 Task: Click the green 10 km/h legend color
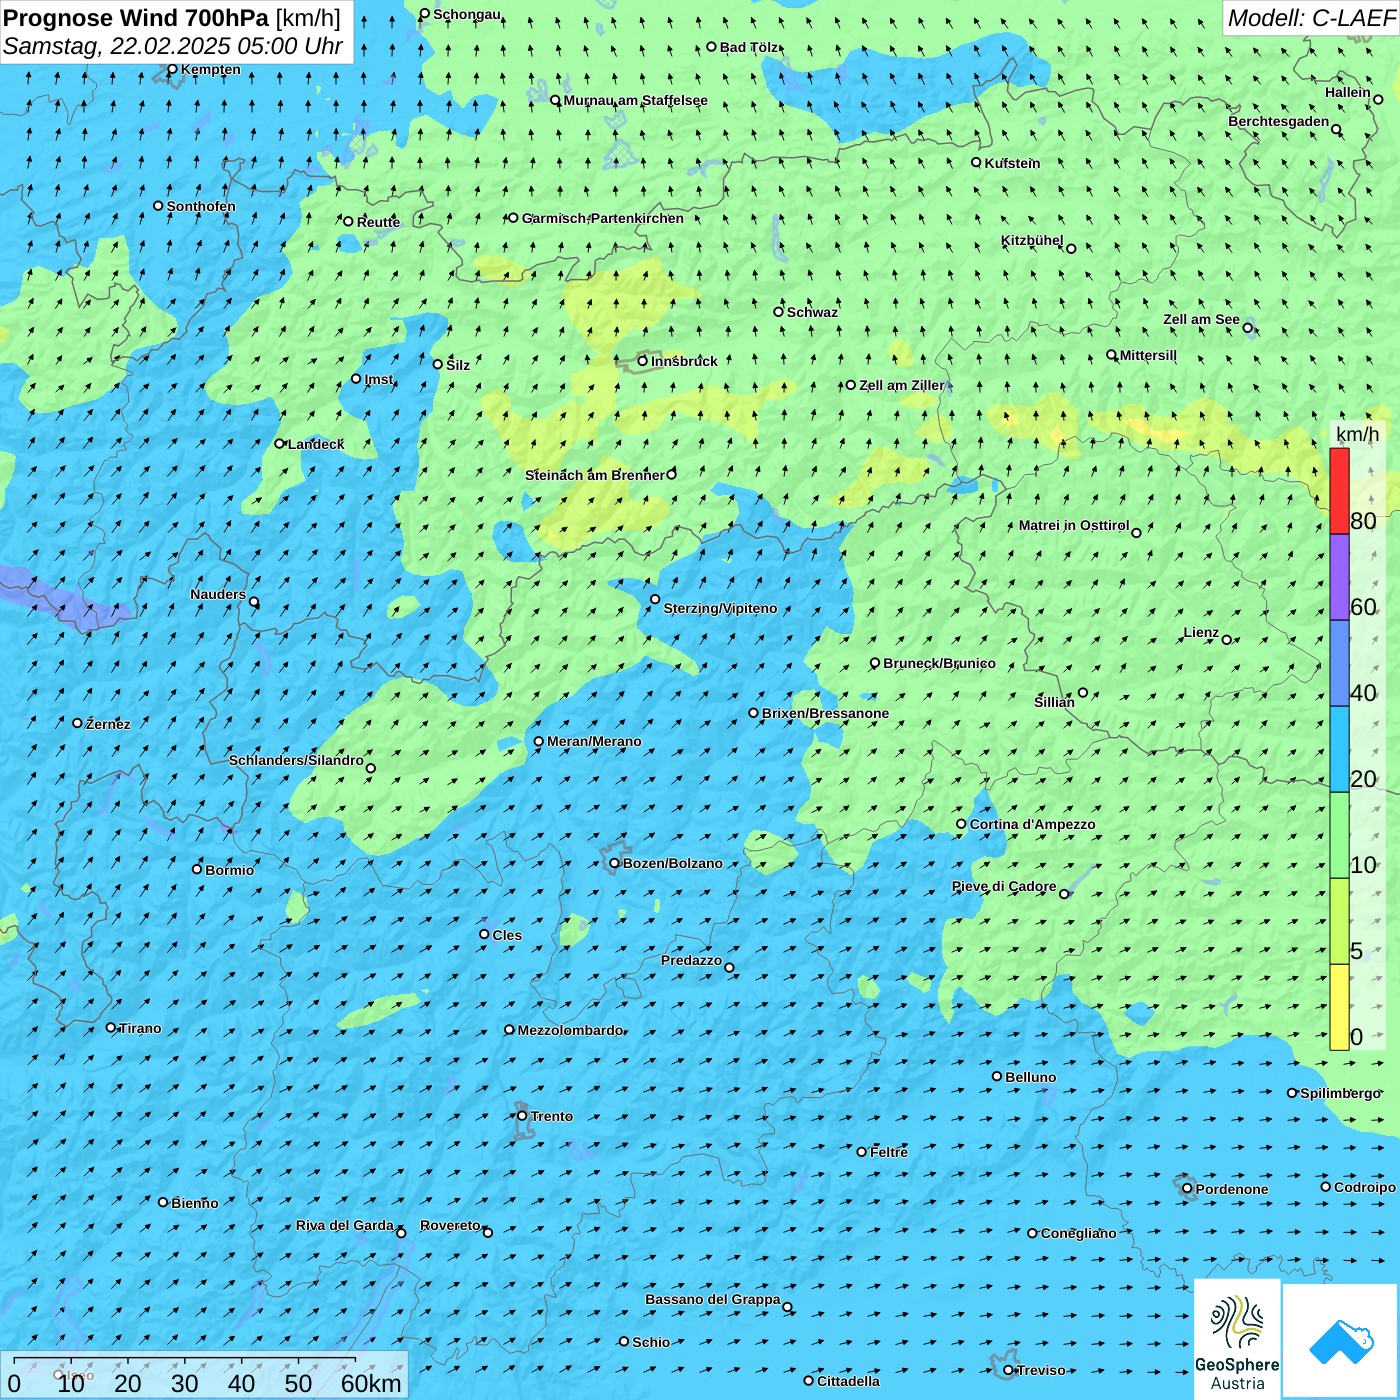click(x=1339, y=835)
